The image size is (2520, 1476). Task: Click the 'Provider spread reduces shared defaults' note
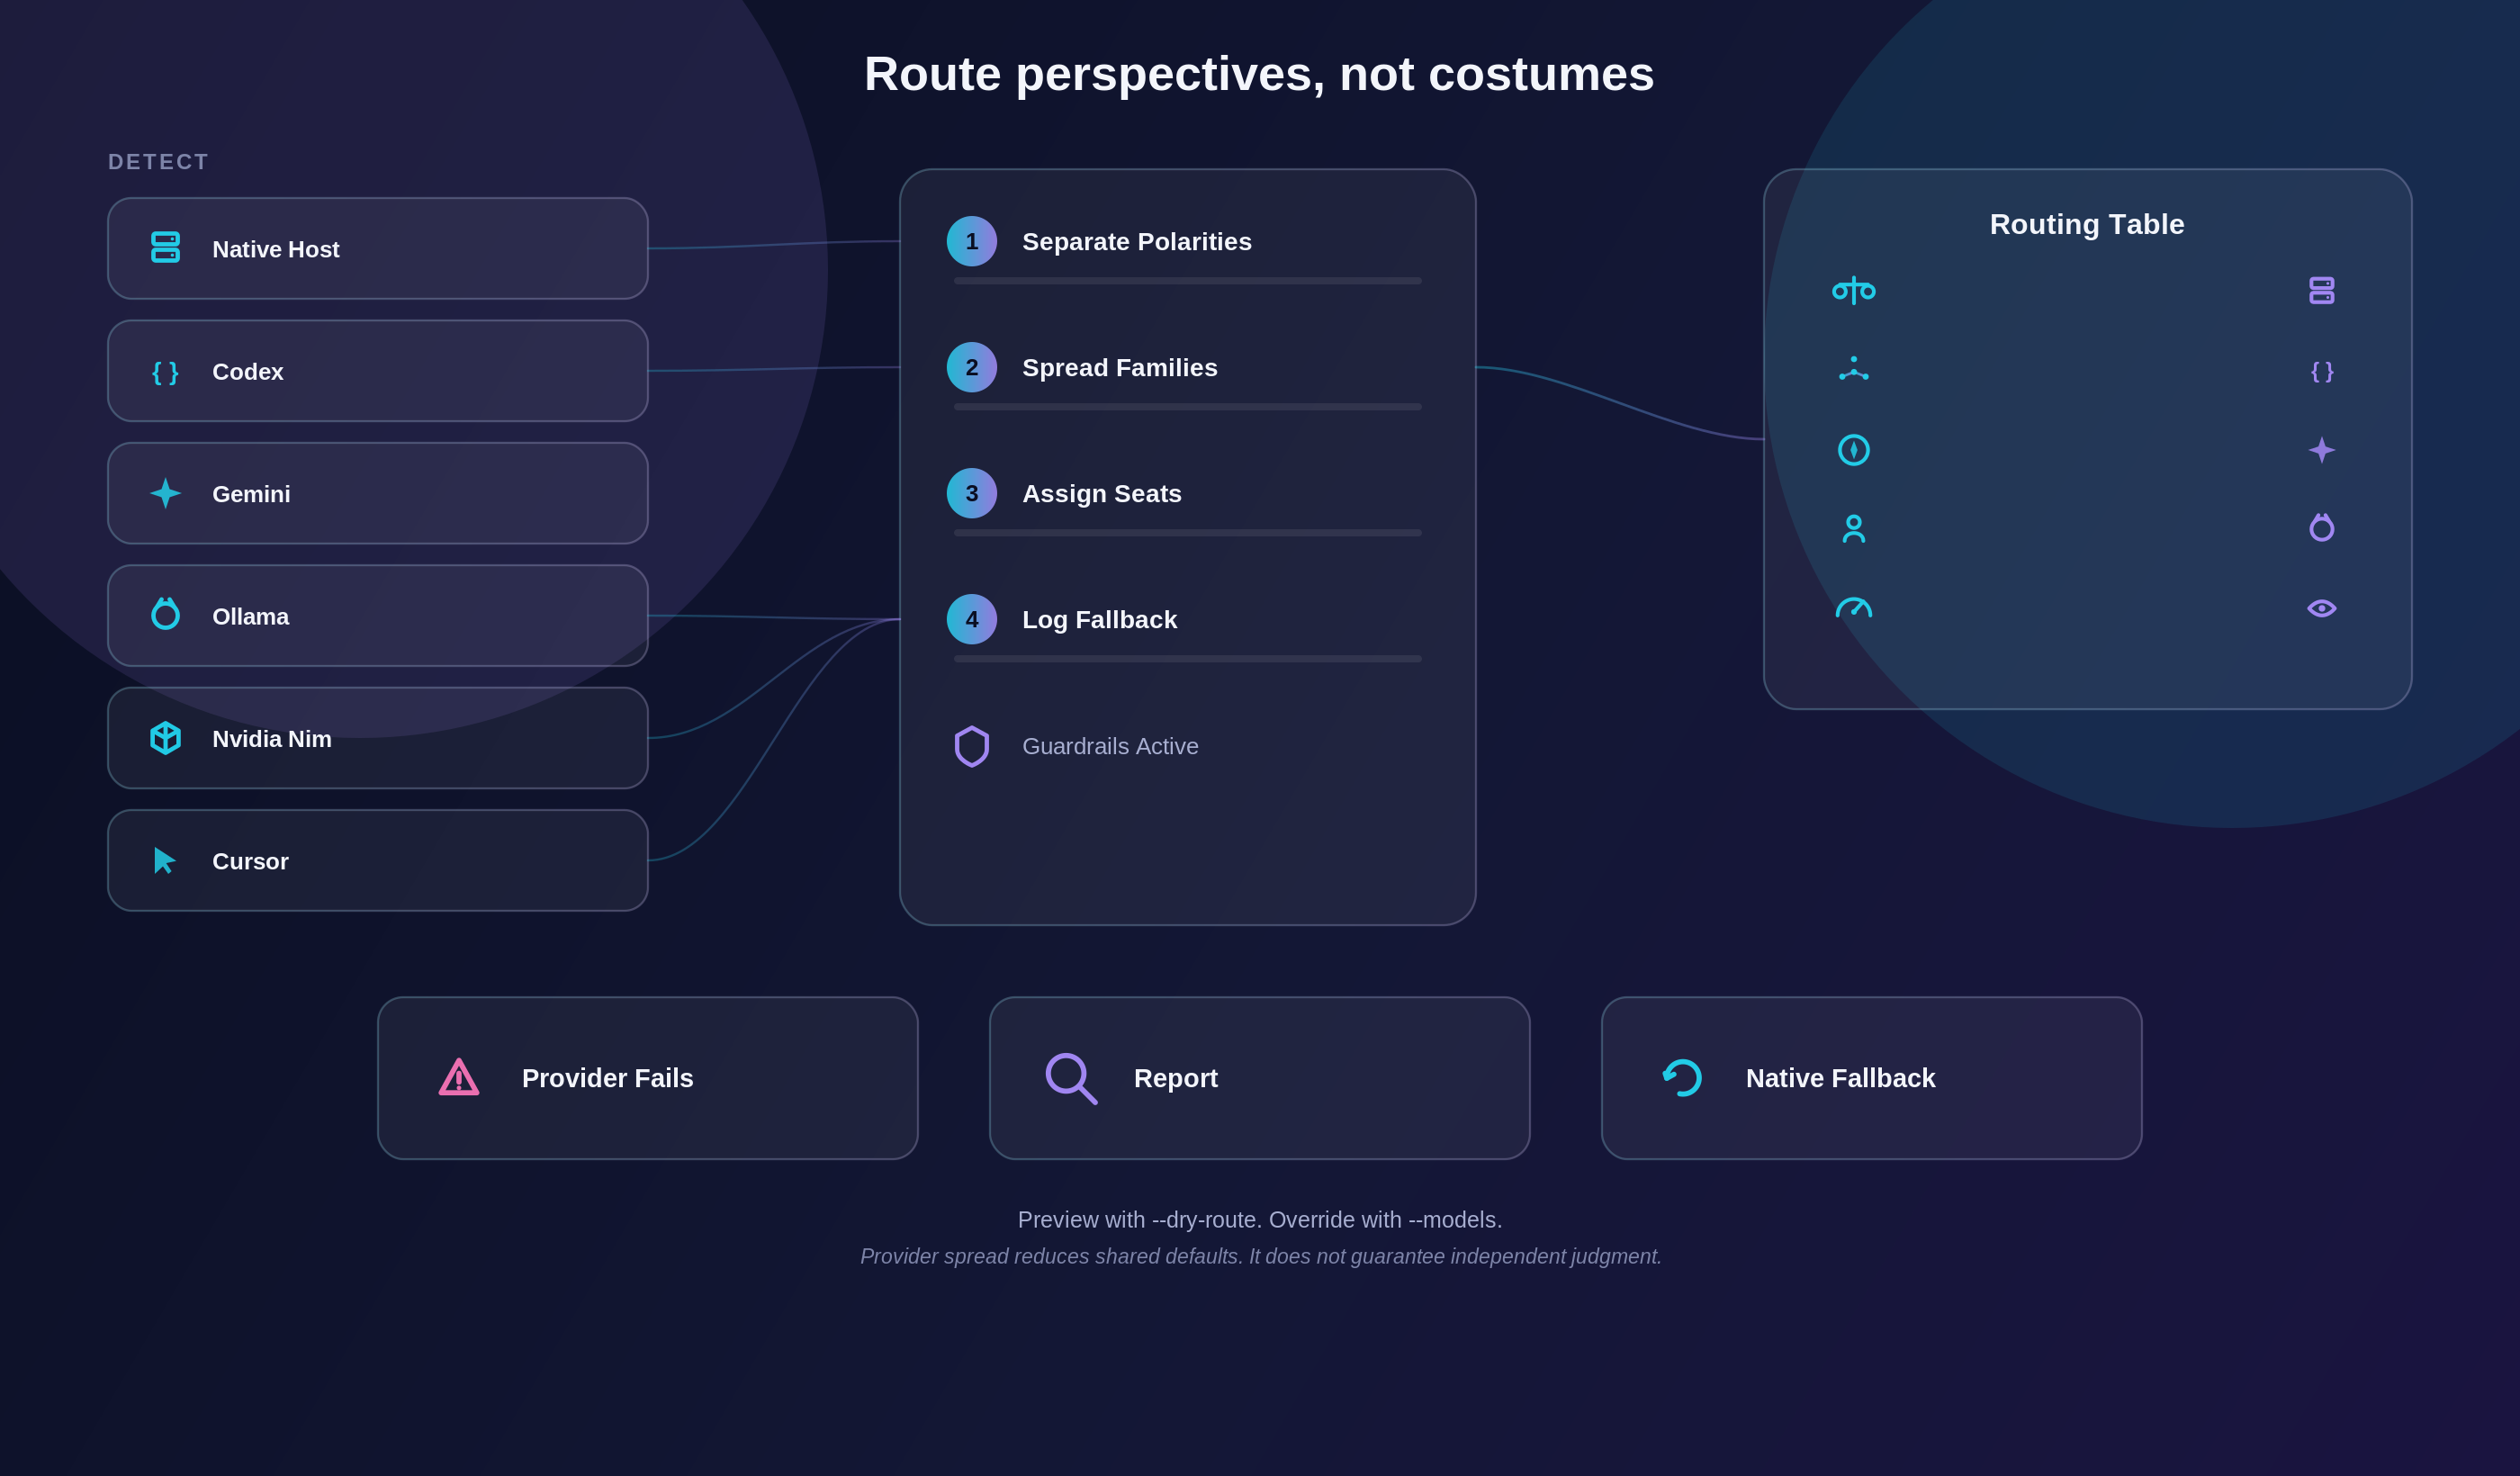pos(1260,1256)
